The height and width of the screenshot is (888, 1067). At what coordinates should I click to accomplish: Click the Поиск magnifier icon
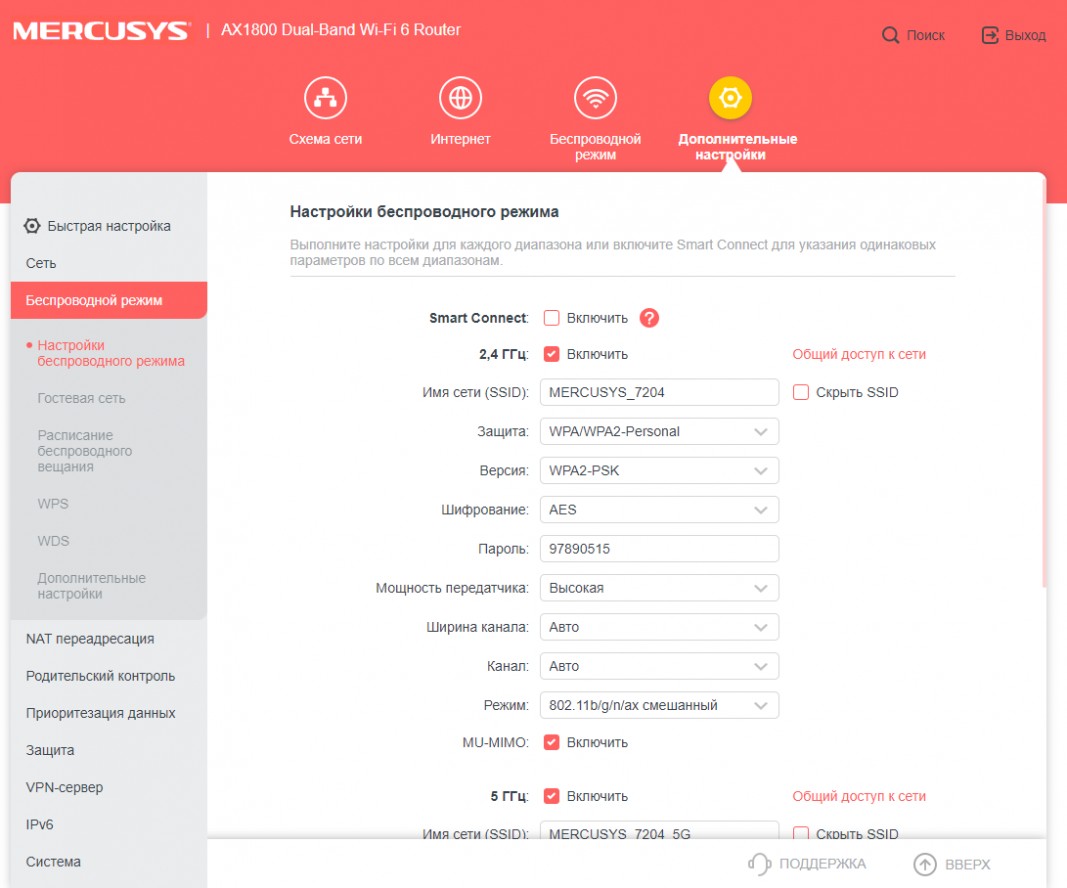890,35
